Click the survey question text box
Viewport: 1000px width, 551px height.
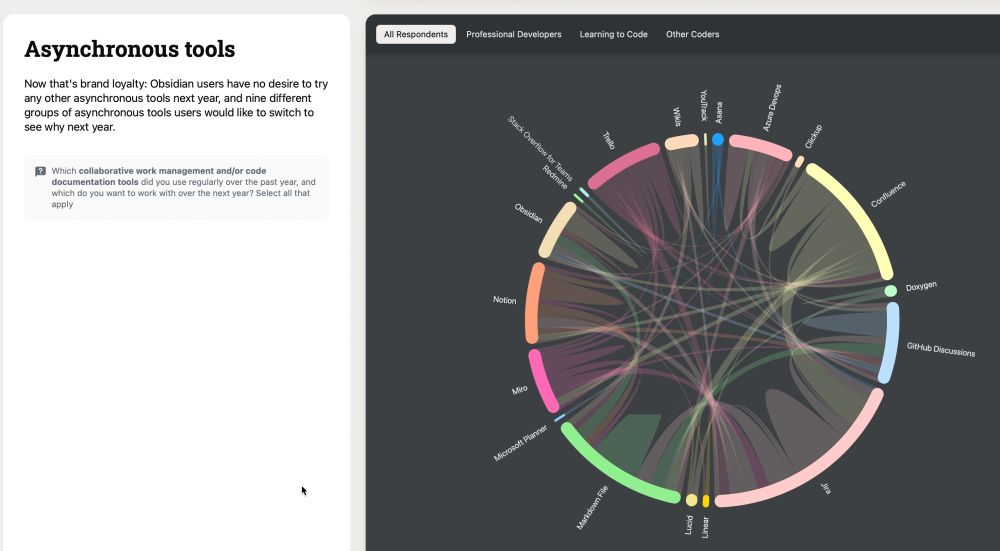[177, 187]
